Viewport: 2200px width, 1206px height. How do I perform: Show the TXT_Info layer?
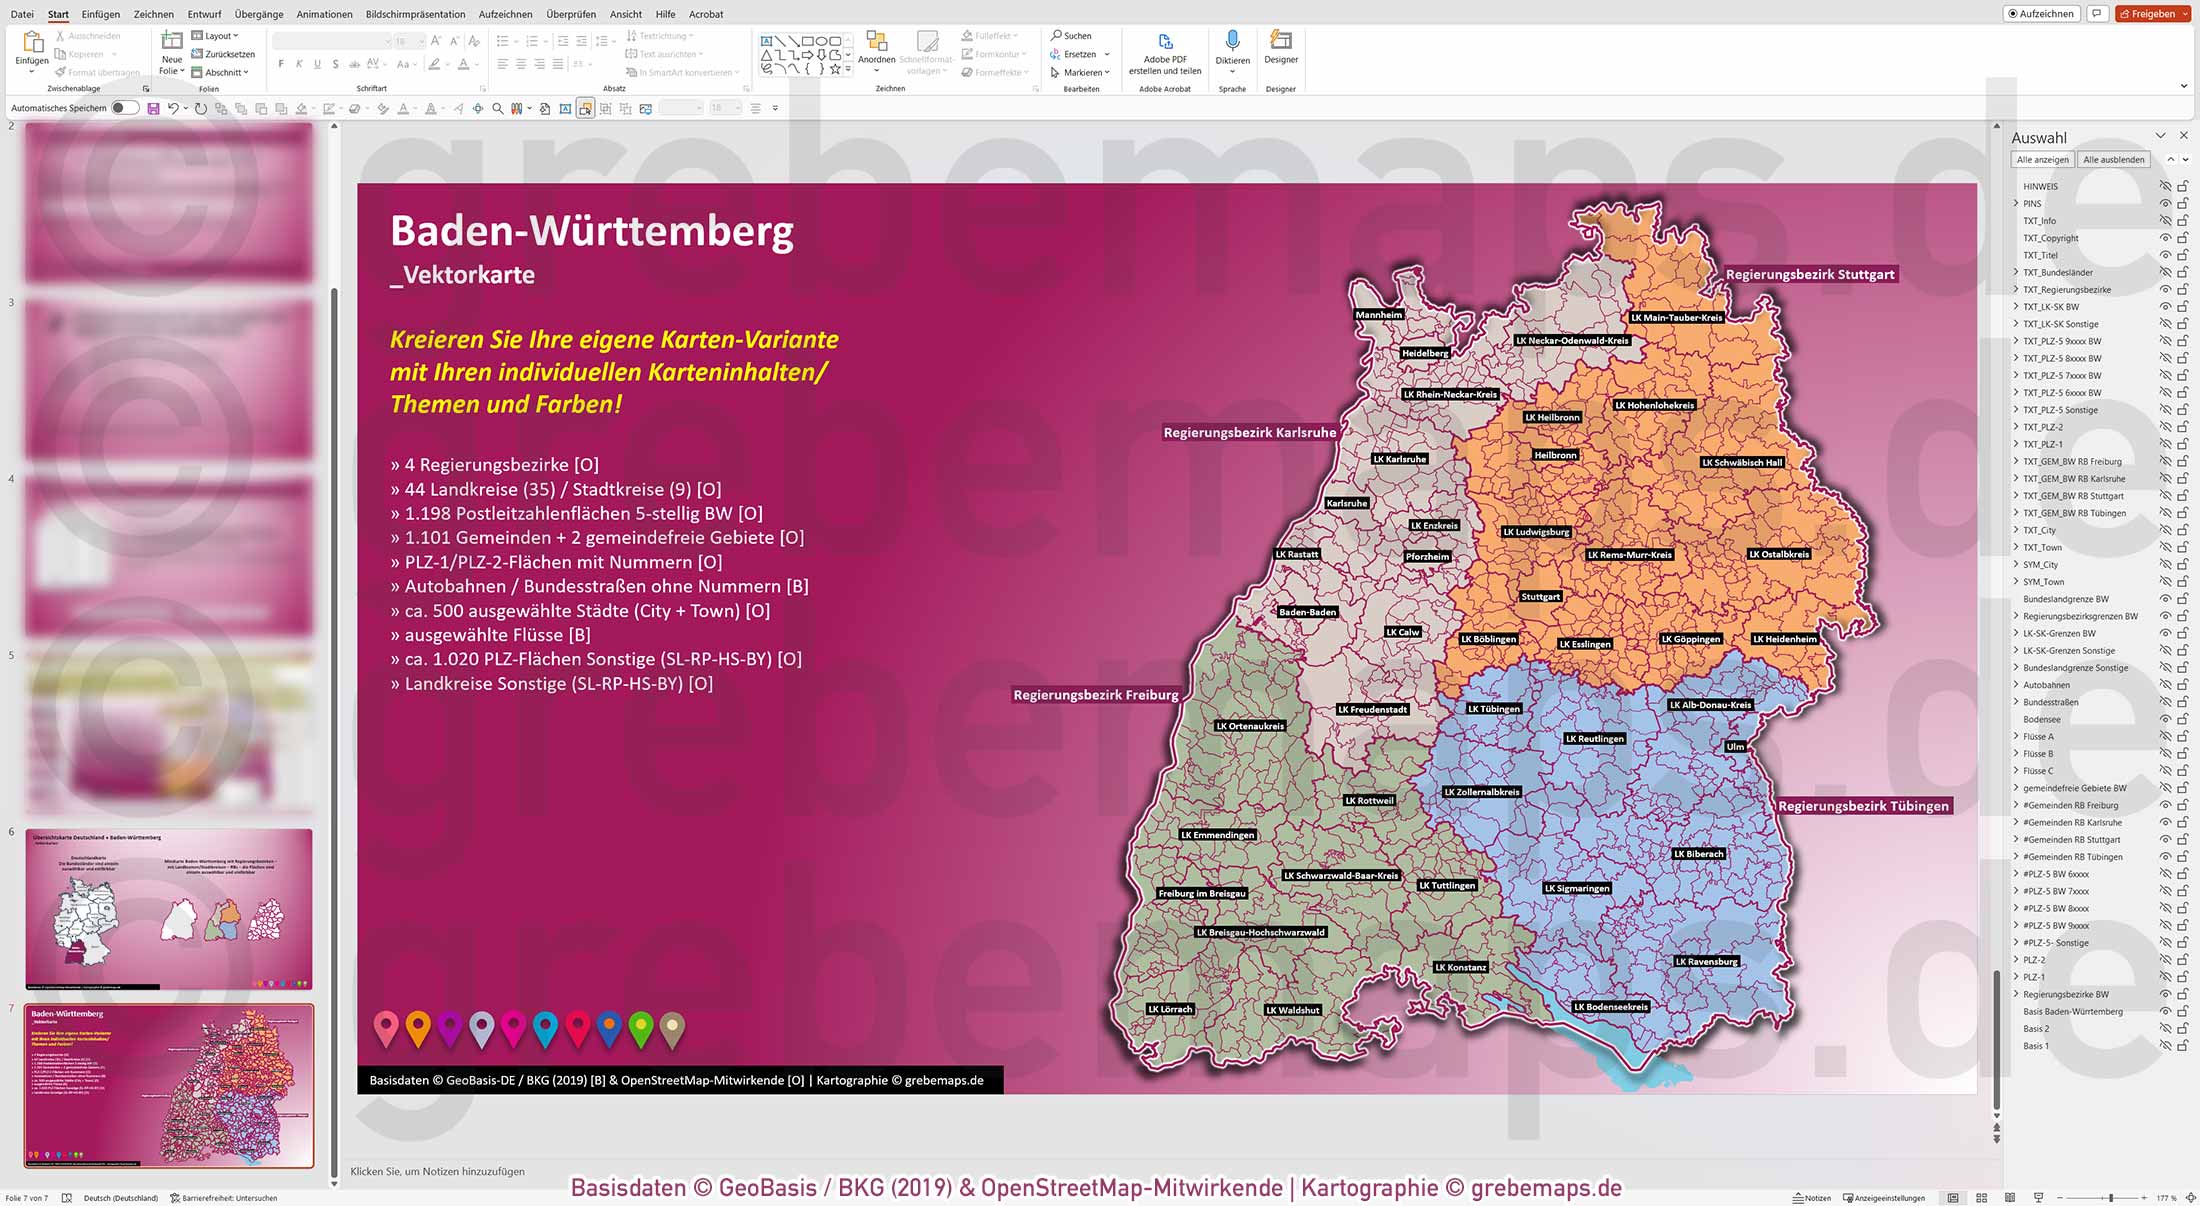click(2164, 221)
